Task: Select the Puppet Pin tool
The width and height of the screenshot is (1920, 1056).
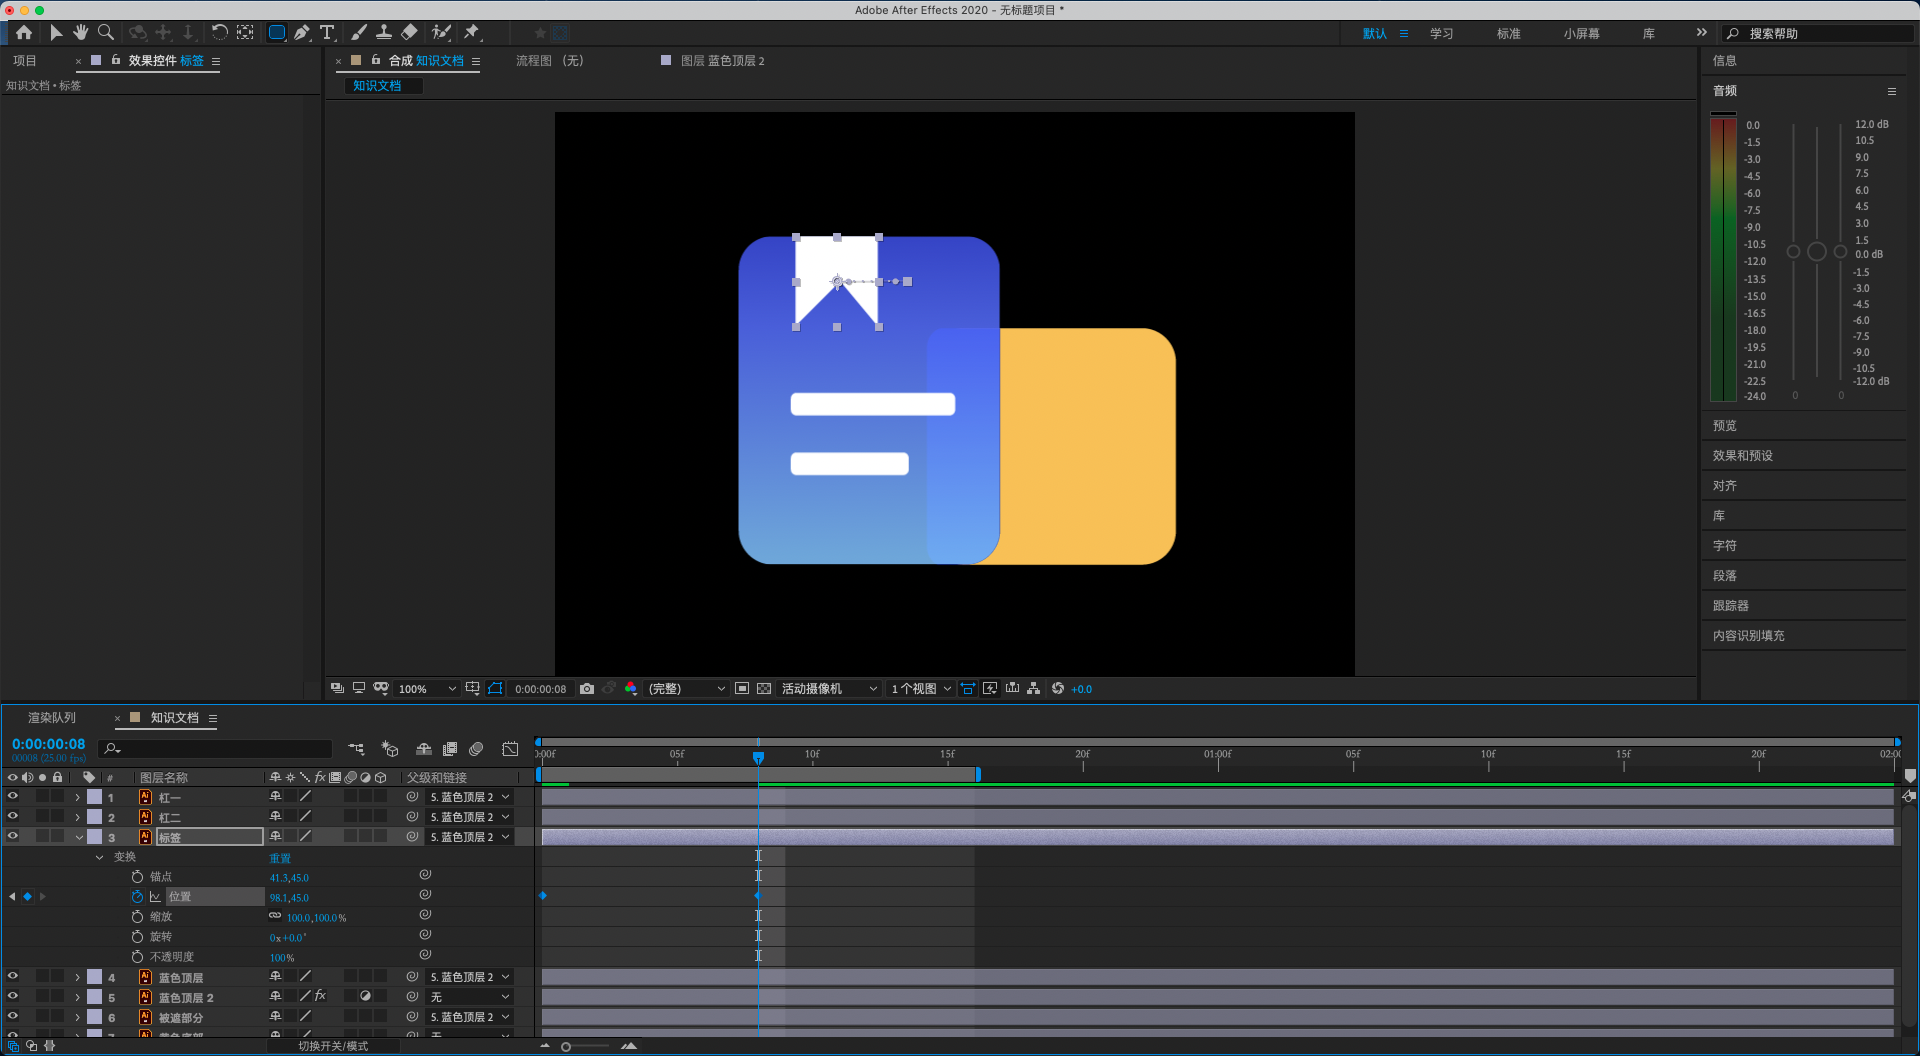Action: coord(472,33)
